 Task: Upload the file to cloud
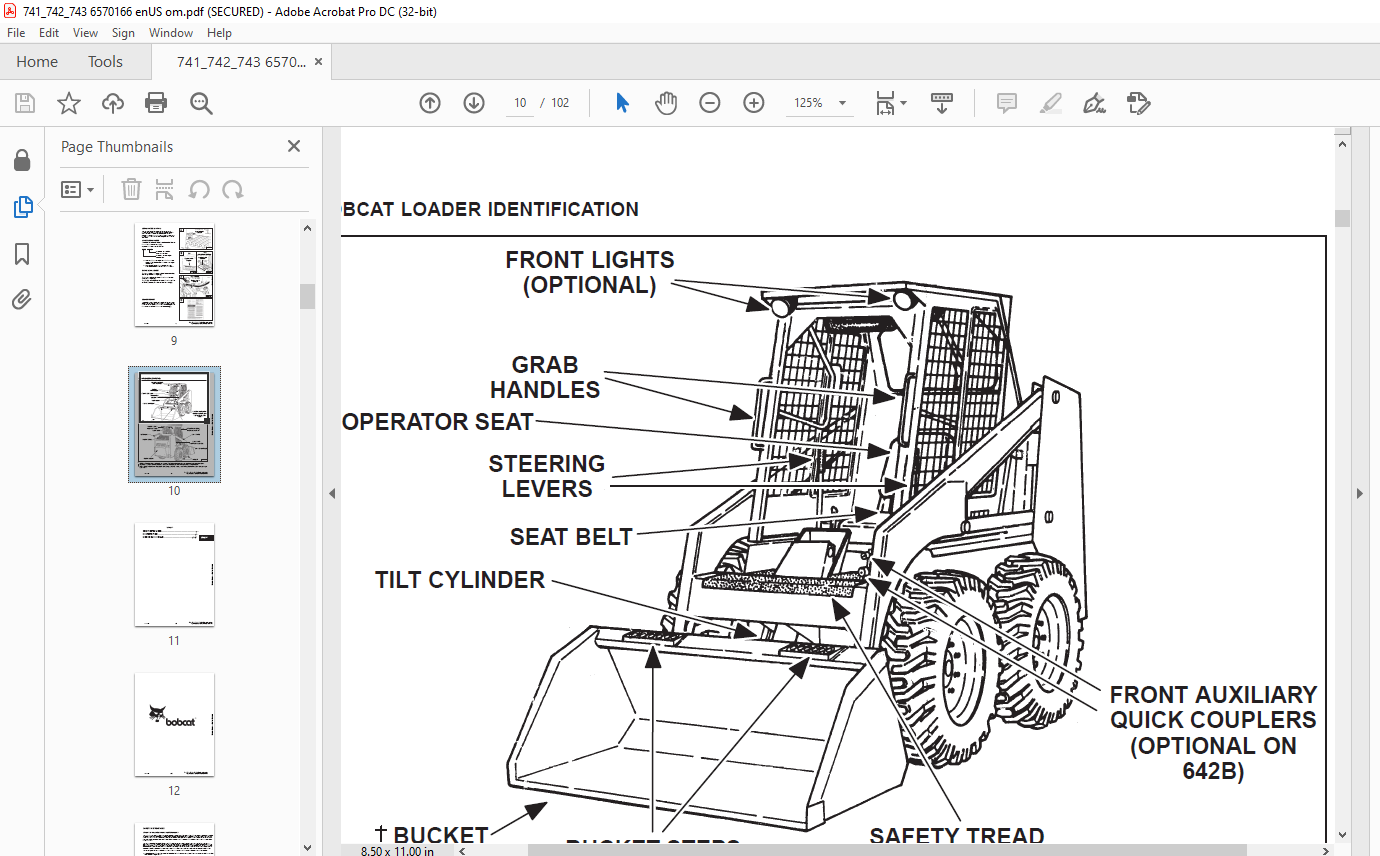pyautogui.click(x=113, y=103)
